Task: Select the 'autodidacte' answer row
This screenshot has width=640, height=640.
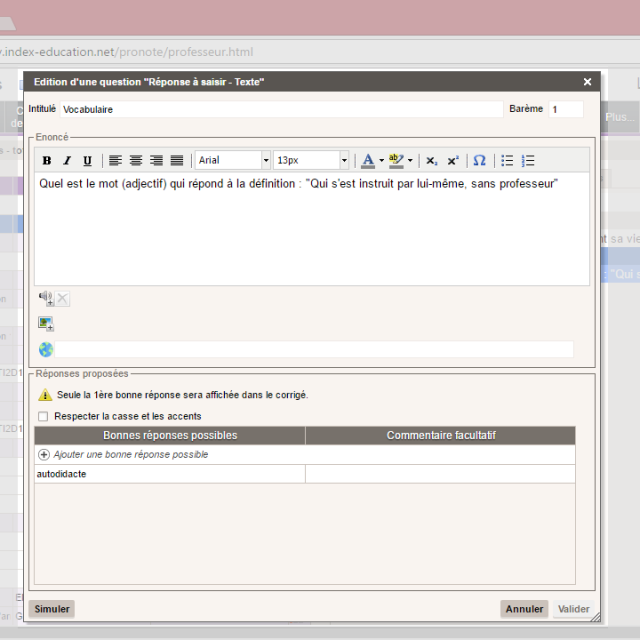Action: 170,474
